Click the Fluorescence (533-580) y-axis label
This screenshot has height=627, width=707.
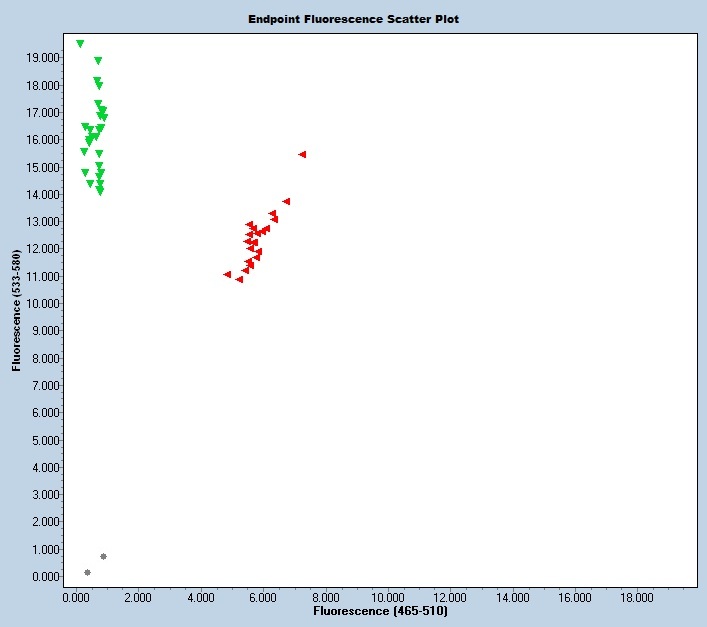coord(17,311)
